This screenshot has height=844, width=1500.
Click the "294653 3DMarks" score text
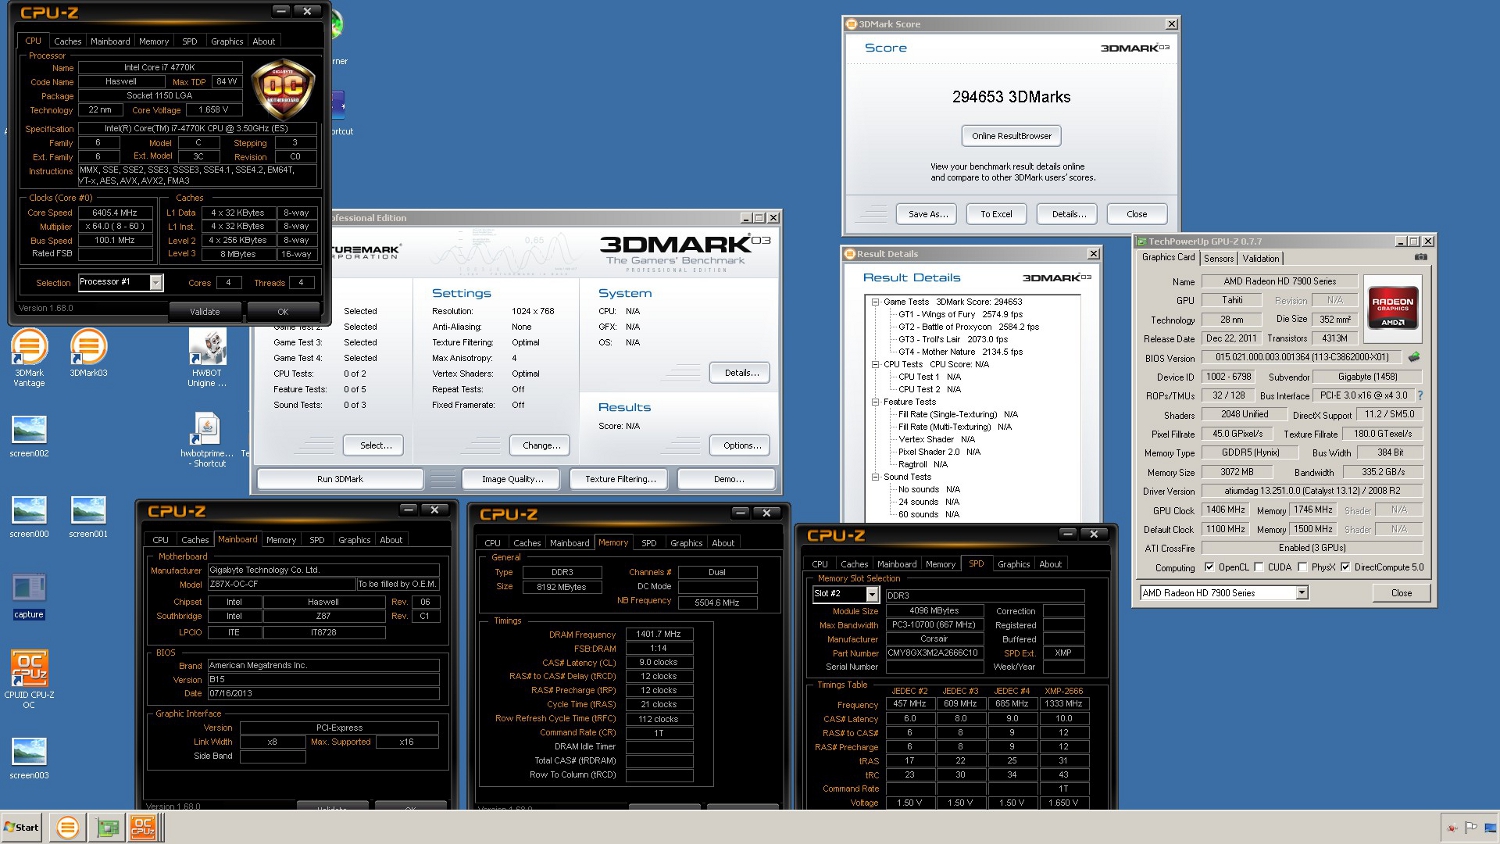[x=1011, y=97]
